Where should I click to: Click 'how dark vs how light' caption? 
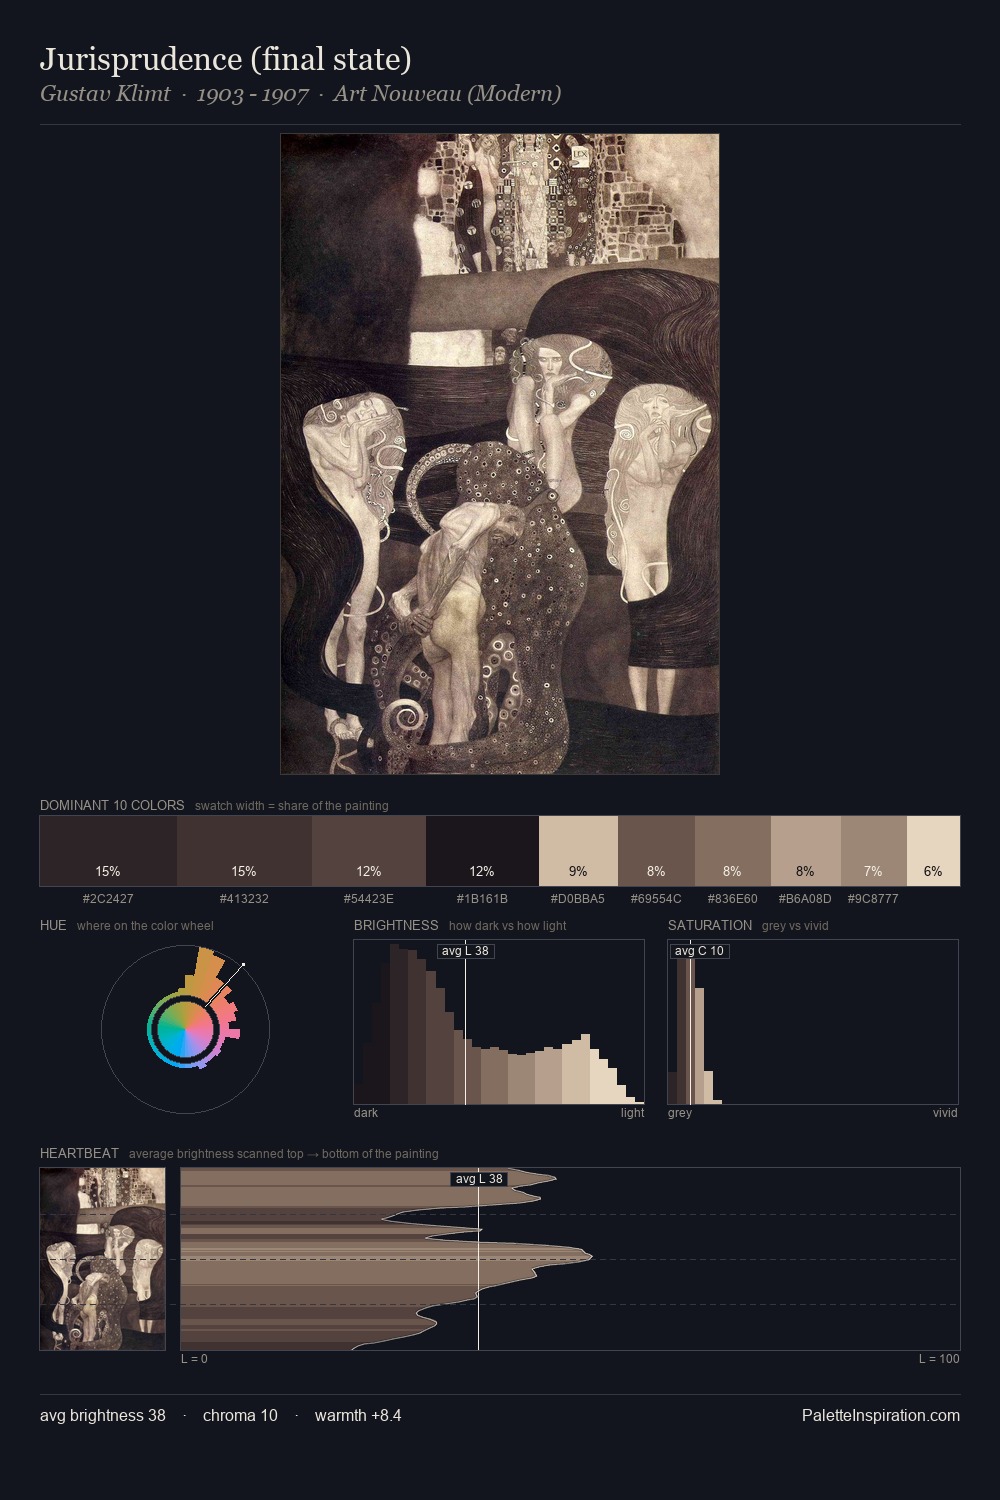tap(508, 926)
